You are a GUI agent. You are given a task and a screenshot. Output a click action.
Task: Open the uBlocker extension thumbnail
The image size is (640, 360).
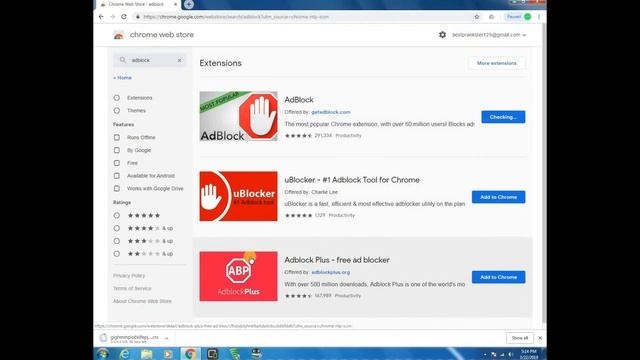pos(238,196)
